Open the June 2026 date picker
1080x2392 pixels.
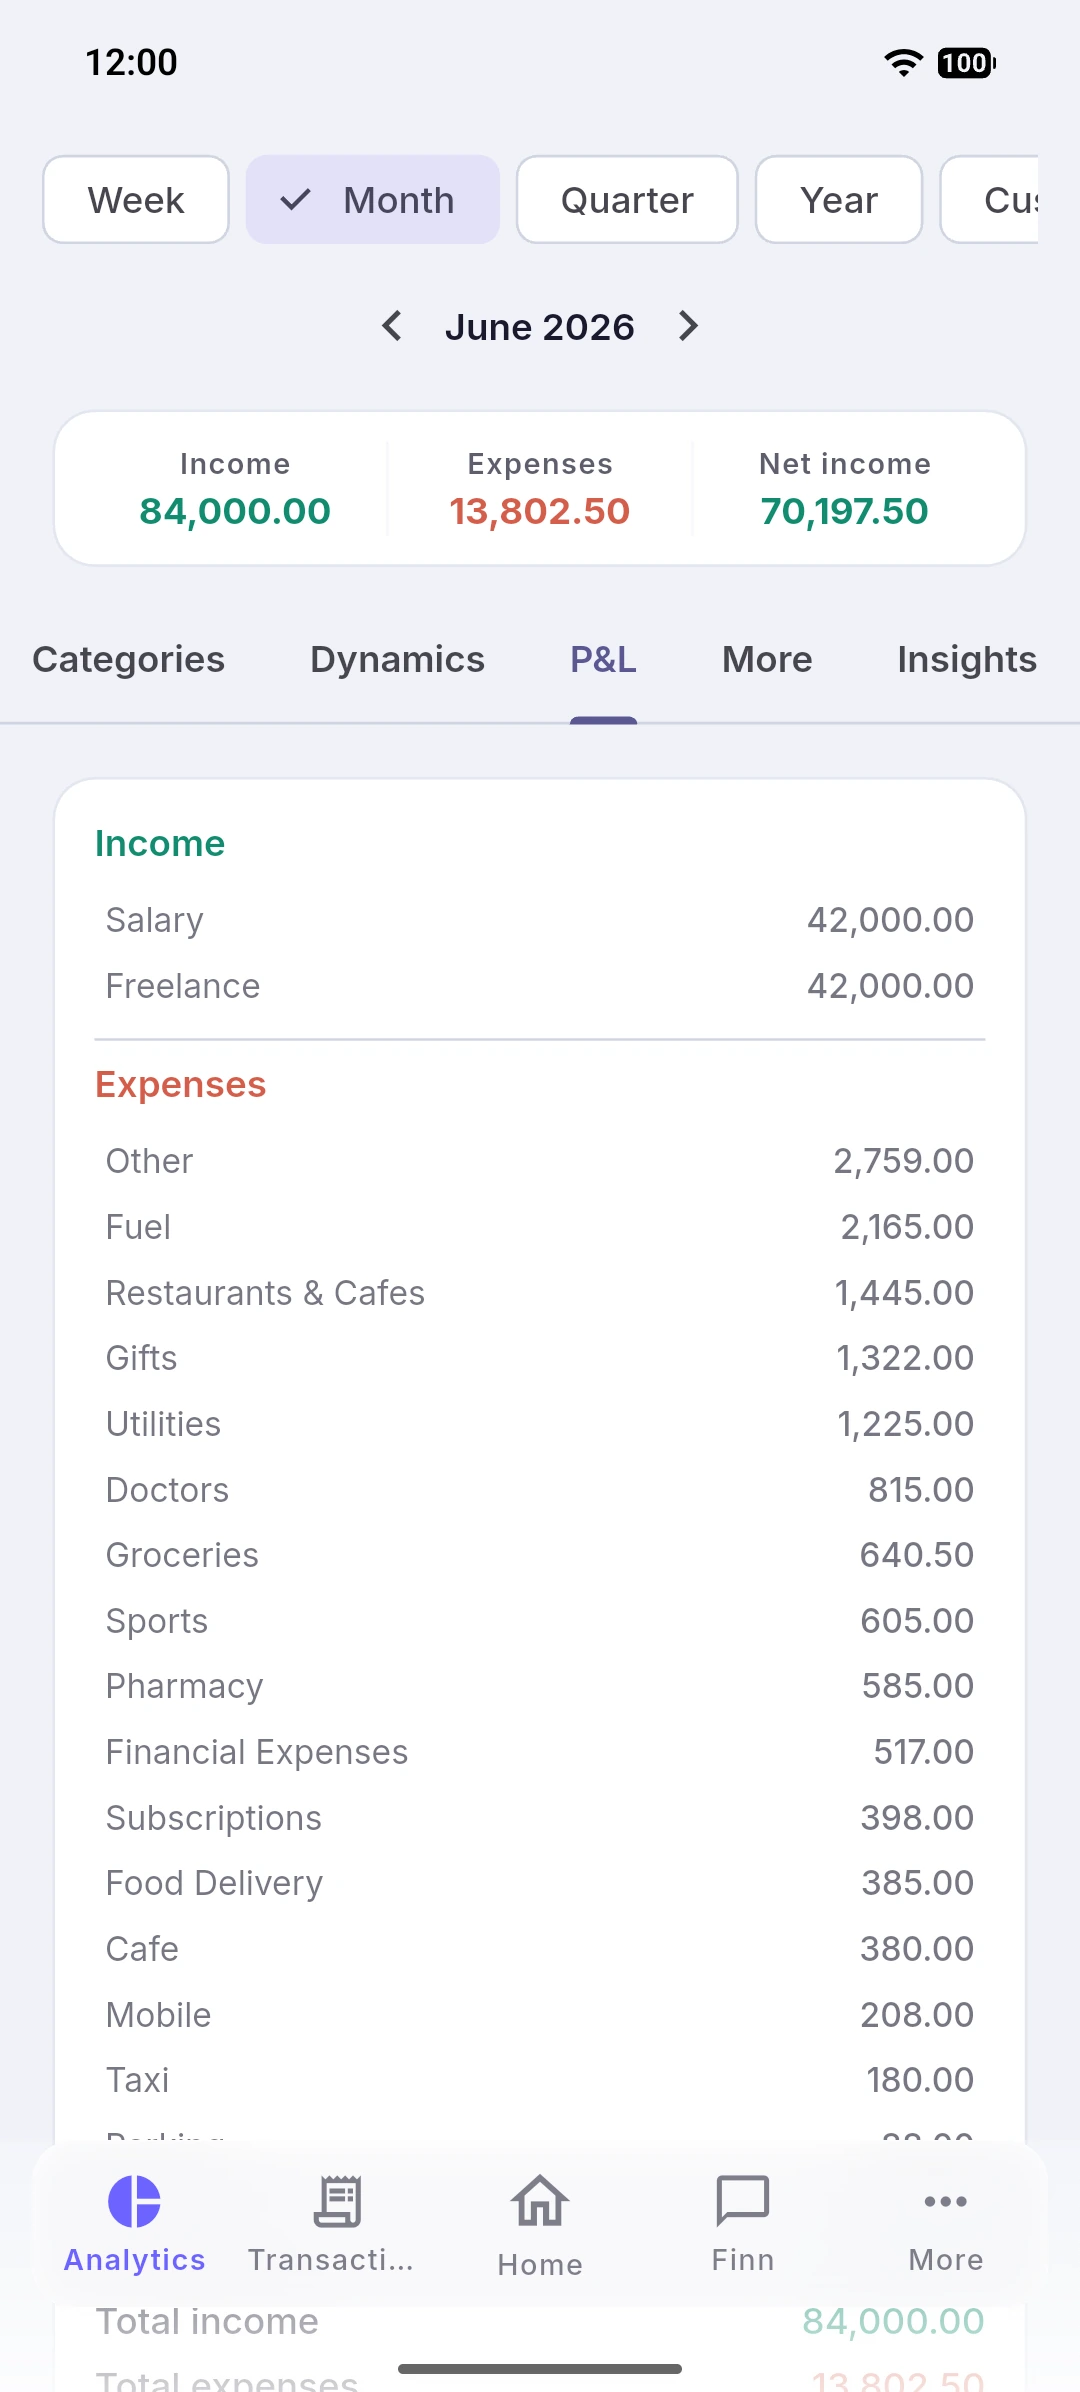(x=540, y=327)
